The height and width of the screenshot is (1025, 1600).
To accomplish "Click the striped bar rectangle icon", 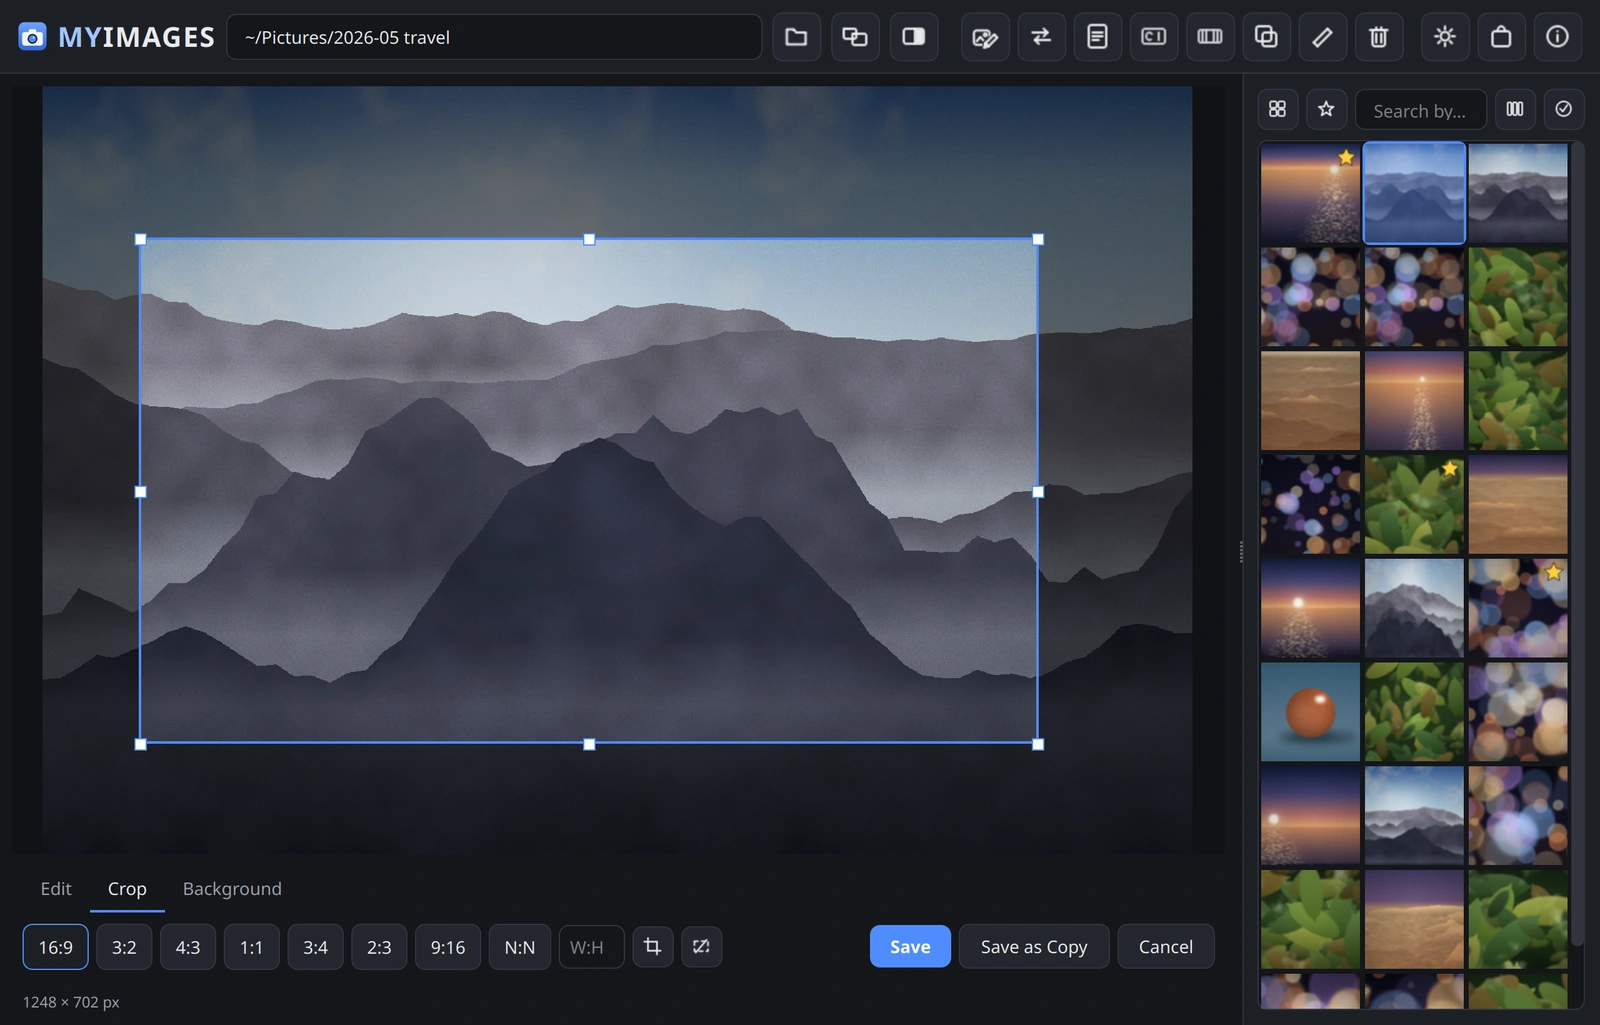I will pyautogui.click(x=1210, y=37).
